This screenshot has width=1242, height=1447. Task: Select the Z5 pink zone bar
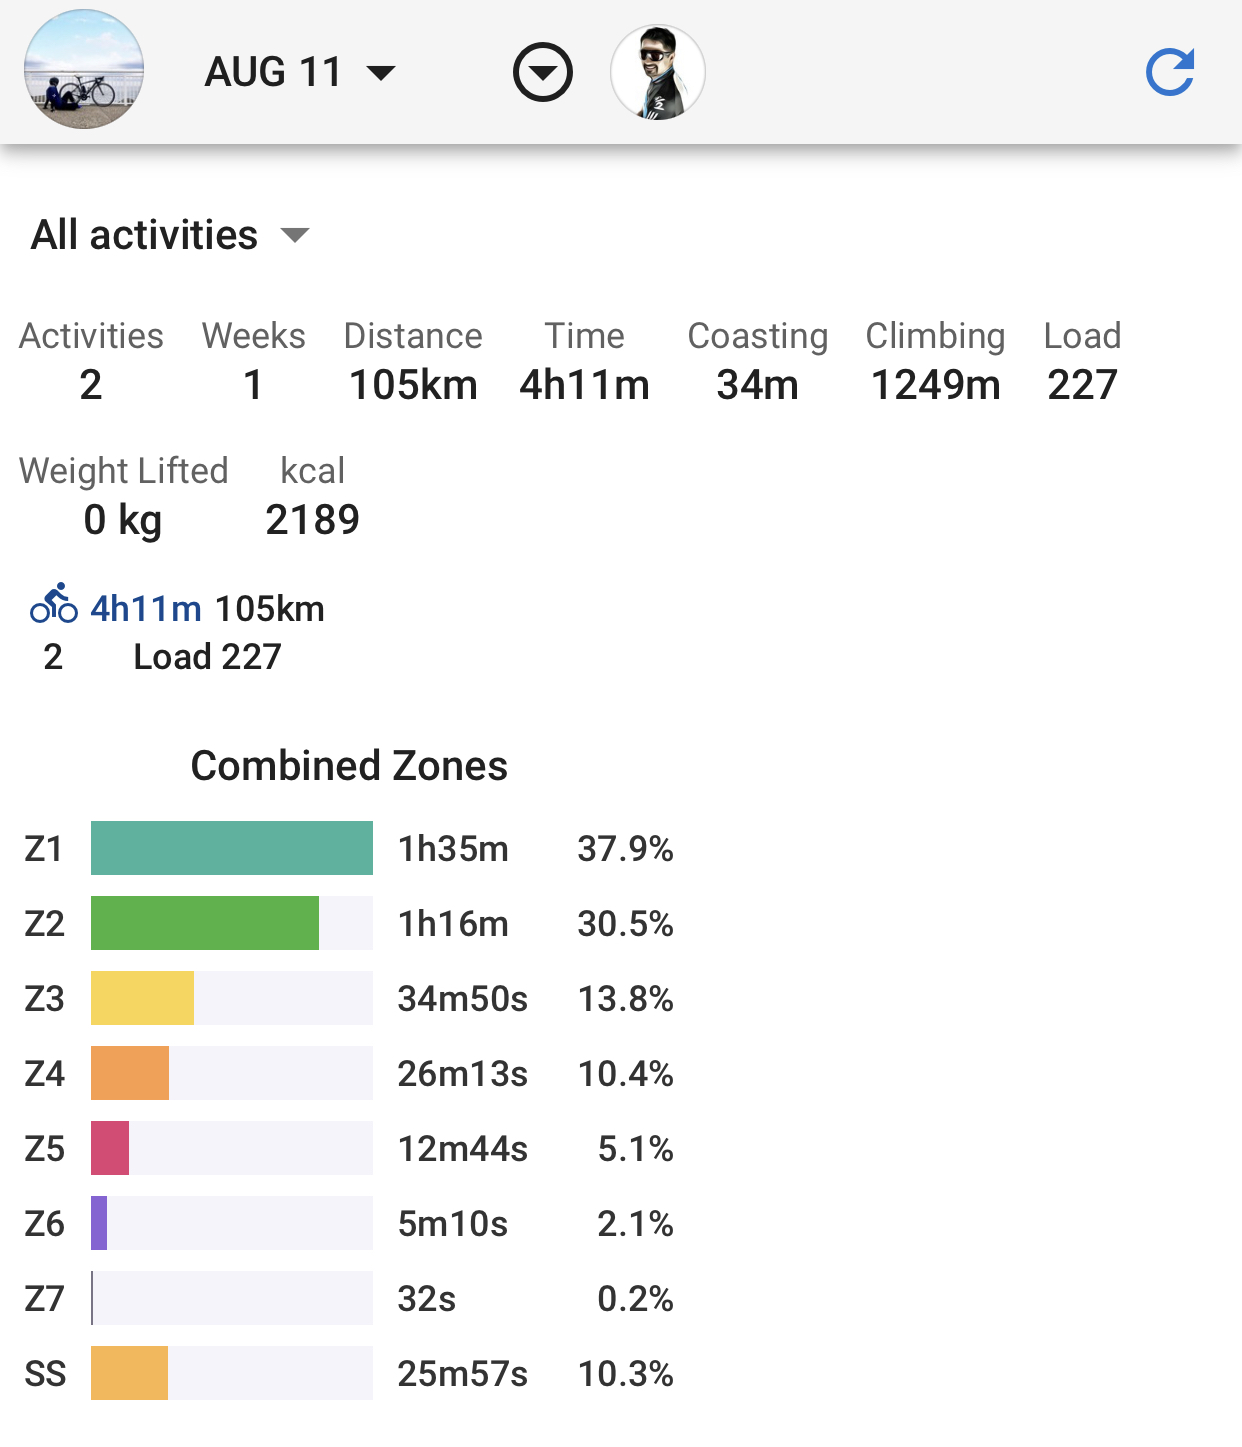tap(110, 1148)
